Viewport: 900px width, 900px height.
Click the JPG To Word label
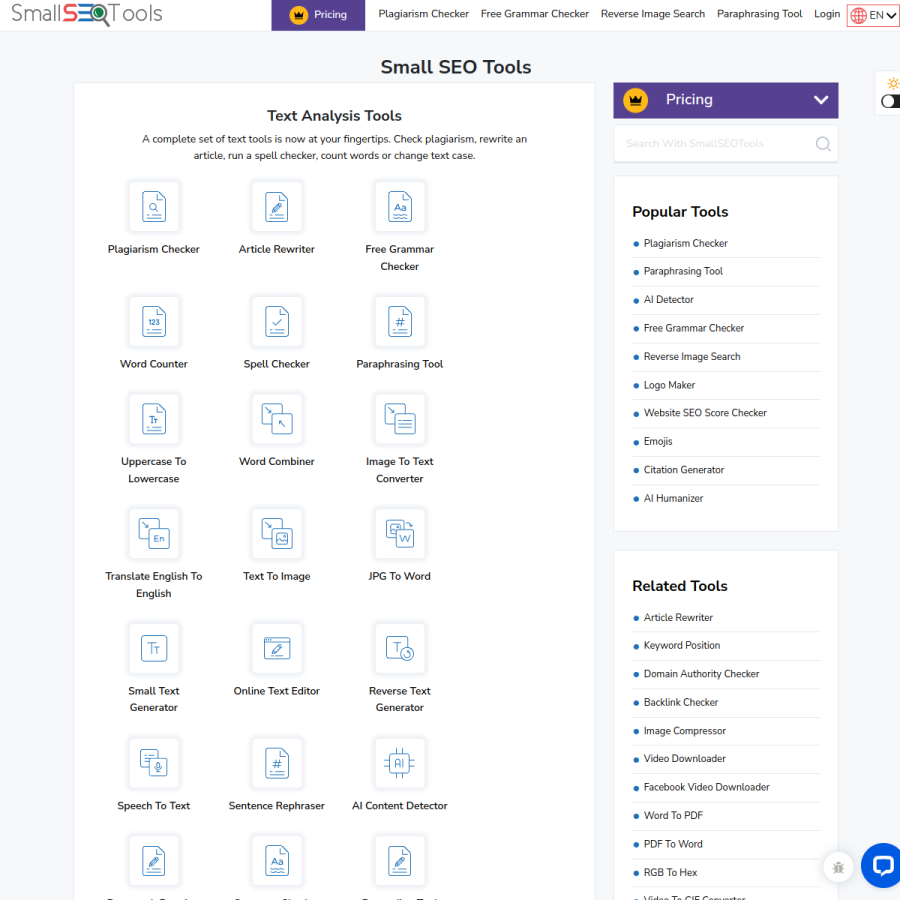pyautogui.click(x=399, y=576)
